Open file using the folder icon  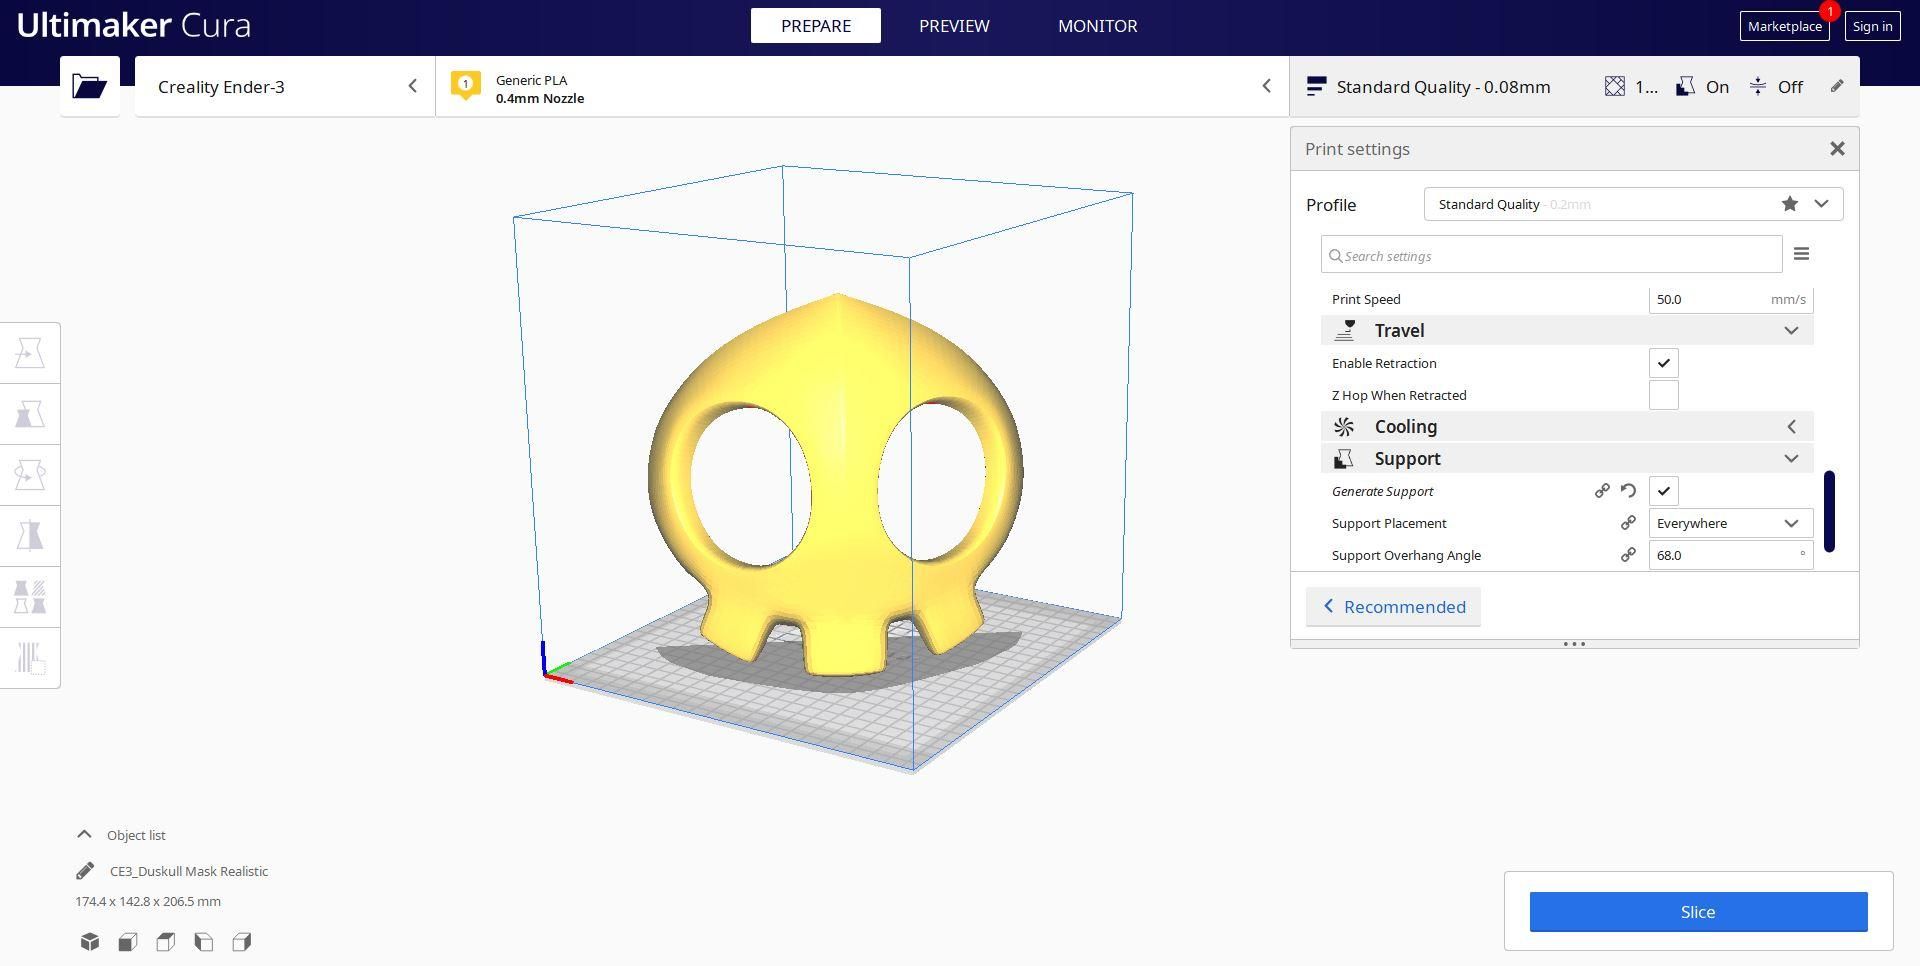tap(90, 86)
